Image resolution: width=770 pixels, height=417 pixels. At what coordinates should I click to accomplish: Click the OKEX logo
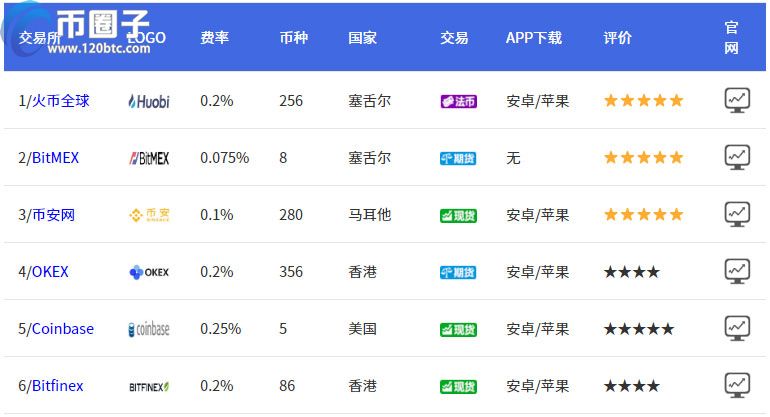click(x=149, y=272)
